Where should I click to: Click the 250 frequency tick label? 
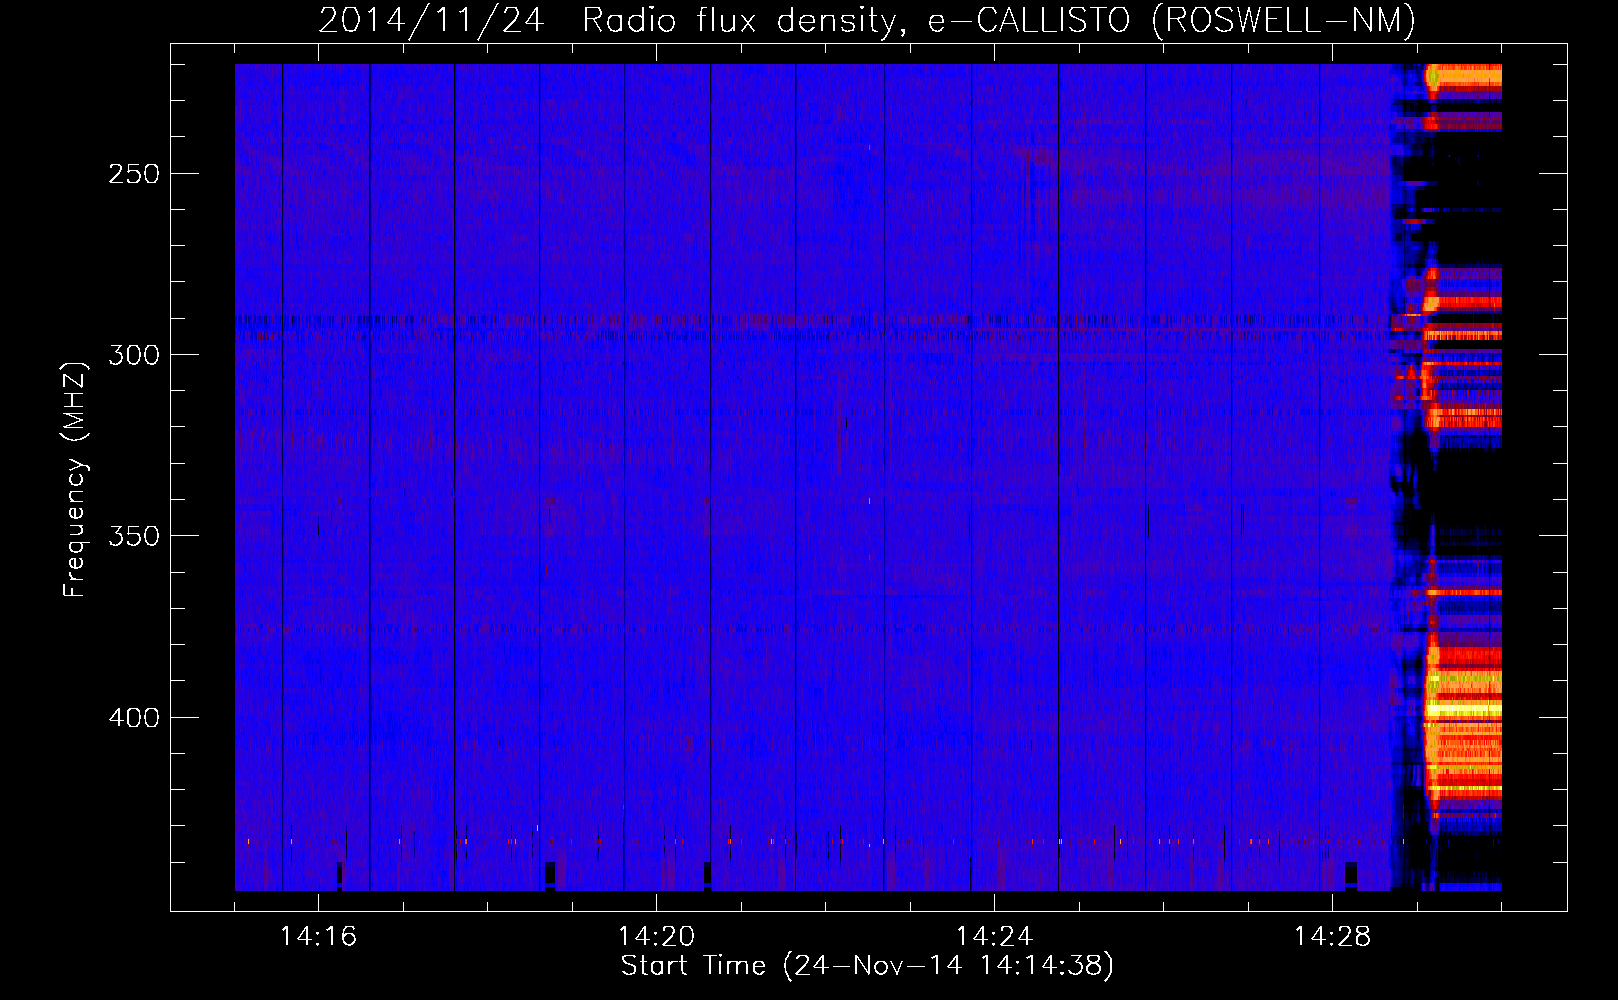(x=134, y=174)
